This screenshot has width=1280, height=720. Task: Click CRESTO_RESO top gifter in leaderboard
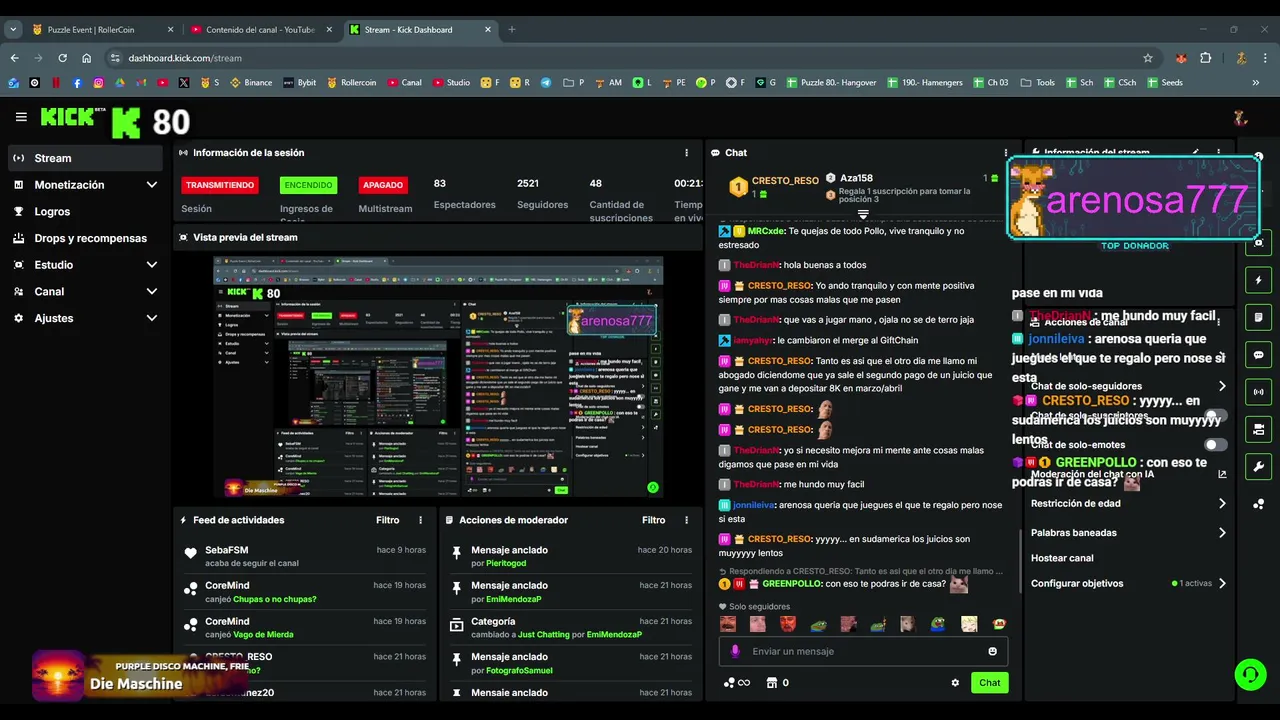(x=784, y=181)
